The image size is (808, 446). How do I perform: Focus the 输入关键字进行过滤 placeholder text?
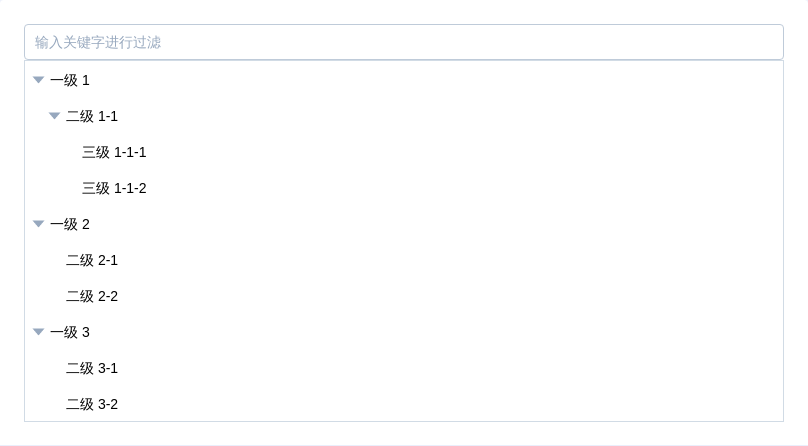click(x=98, y=42)
